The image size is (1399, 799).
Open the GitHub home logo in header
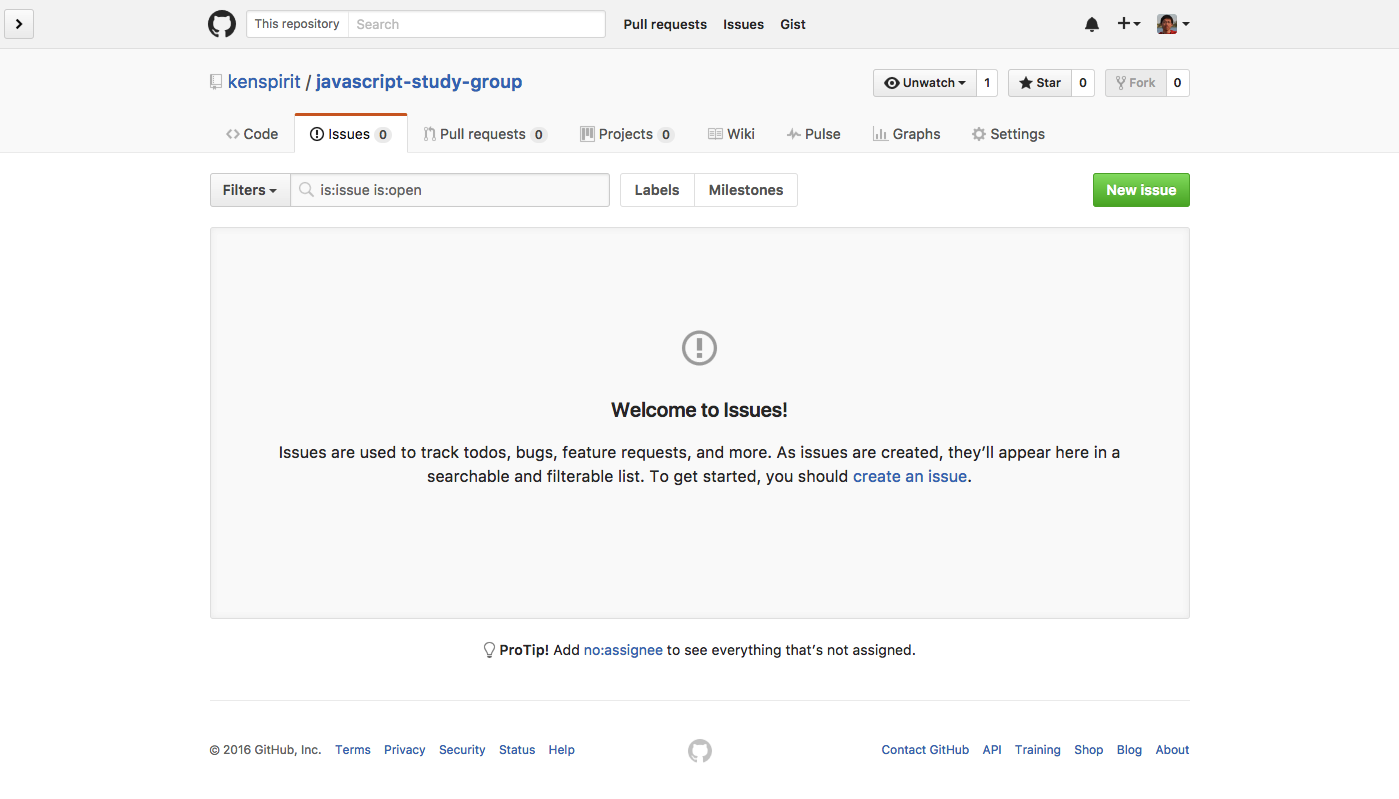coord(222,24)
